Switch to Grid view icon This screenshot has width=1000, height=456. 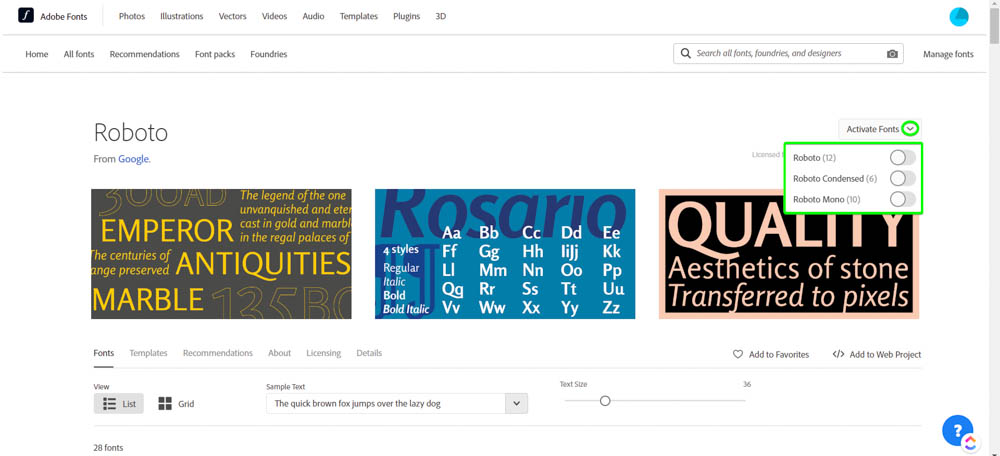pyautogui.click(x=165, y=404)
